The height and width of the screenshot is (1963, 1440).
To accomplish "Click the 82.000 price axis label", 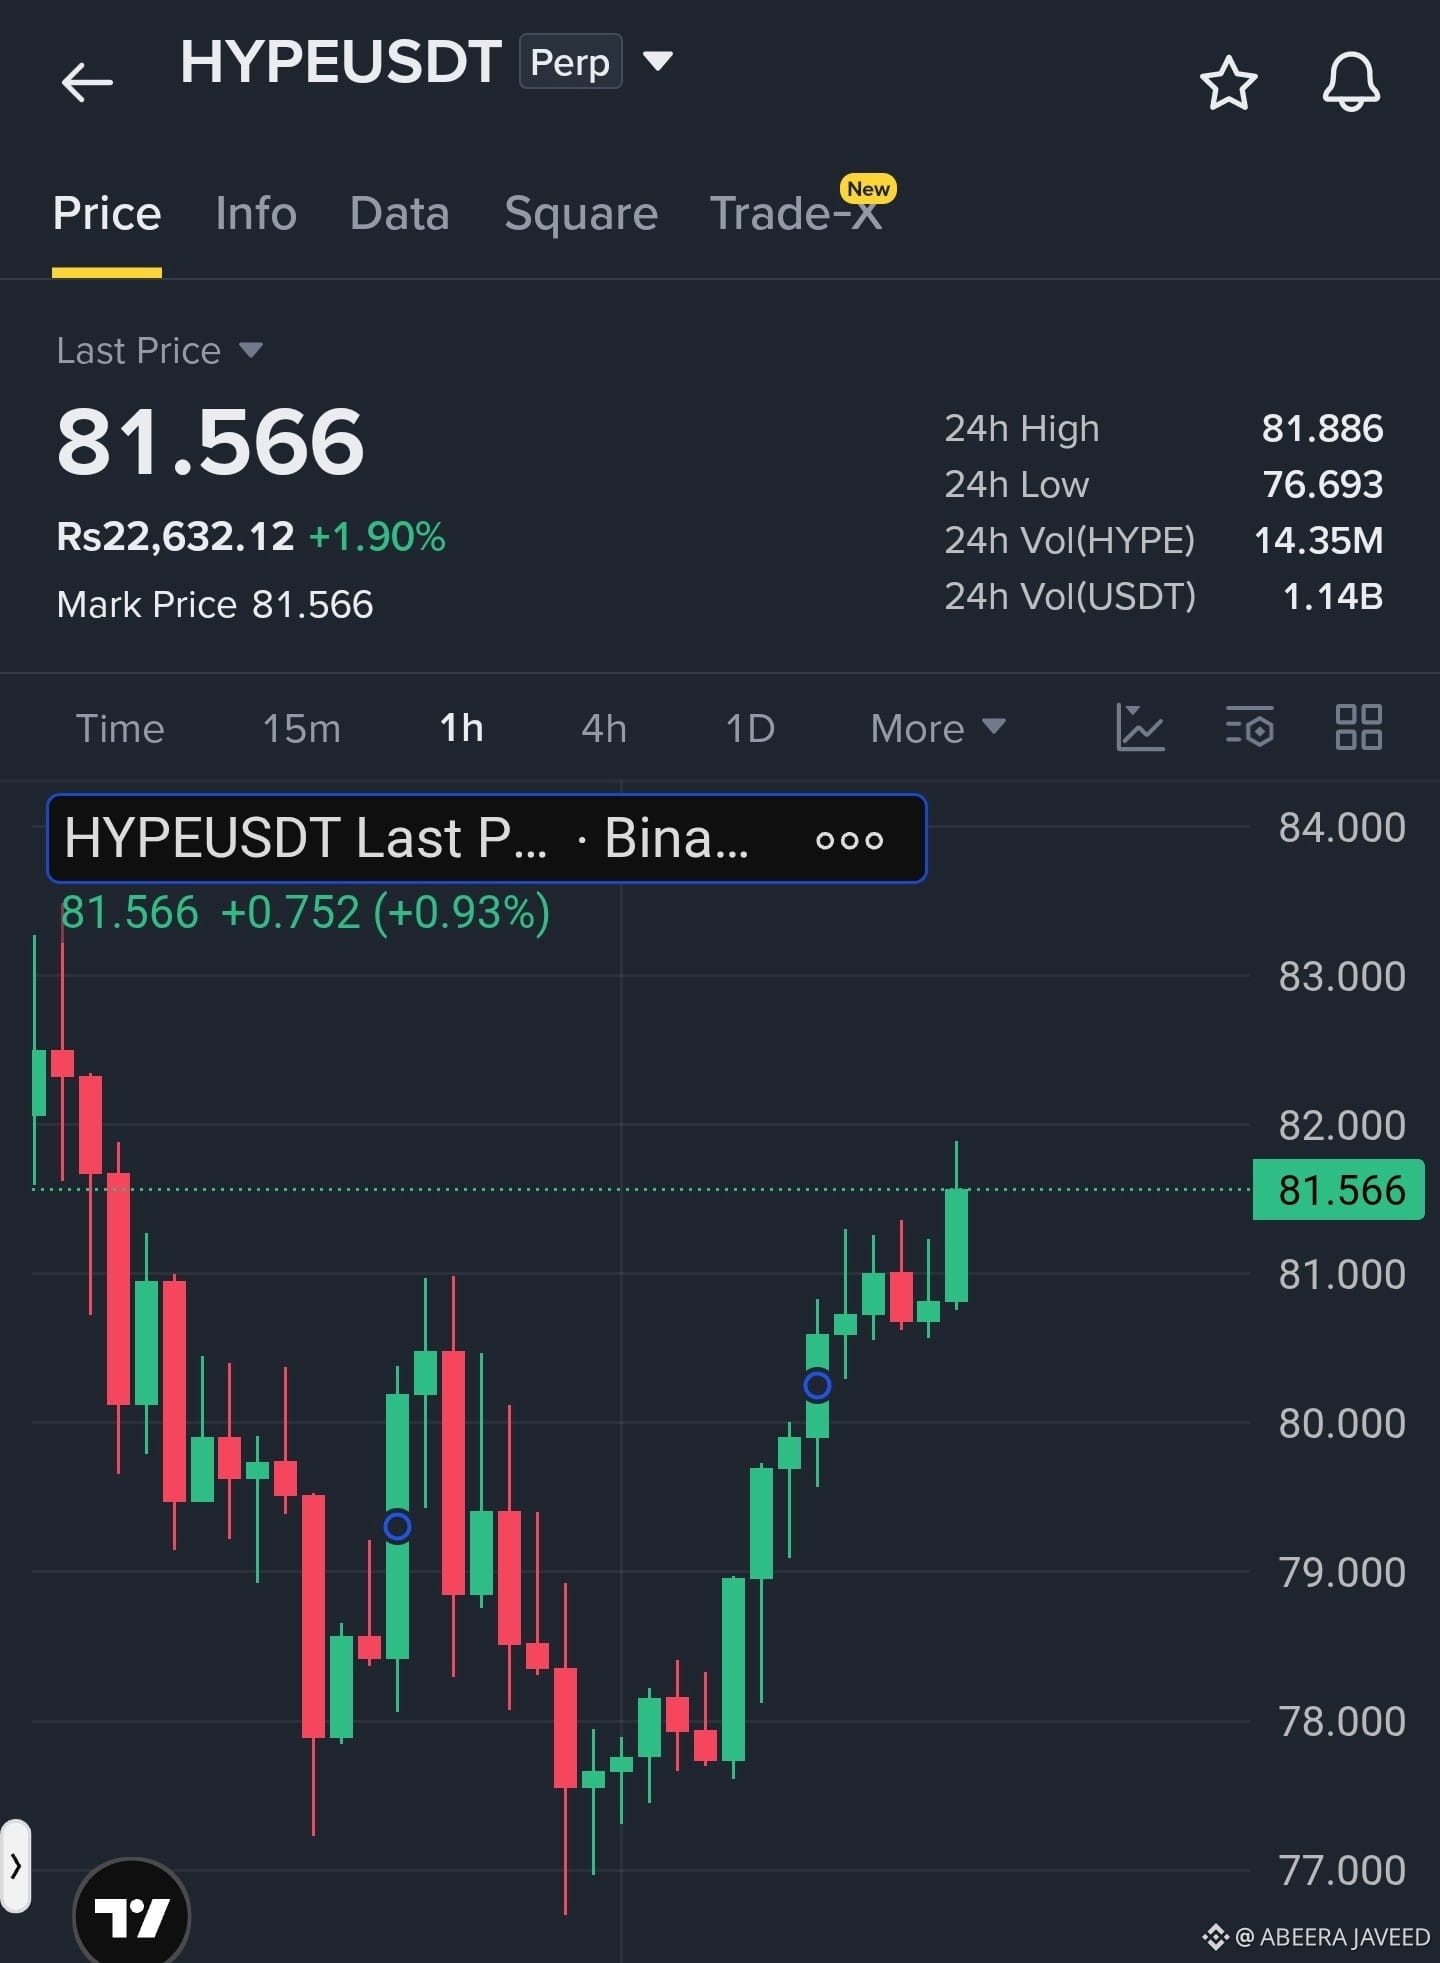I will (1342, 1126).
